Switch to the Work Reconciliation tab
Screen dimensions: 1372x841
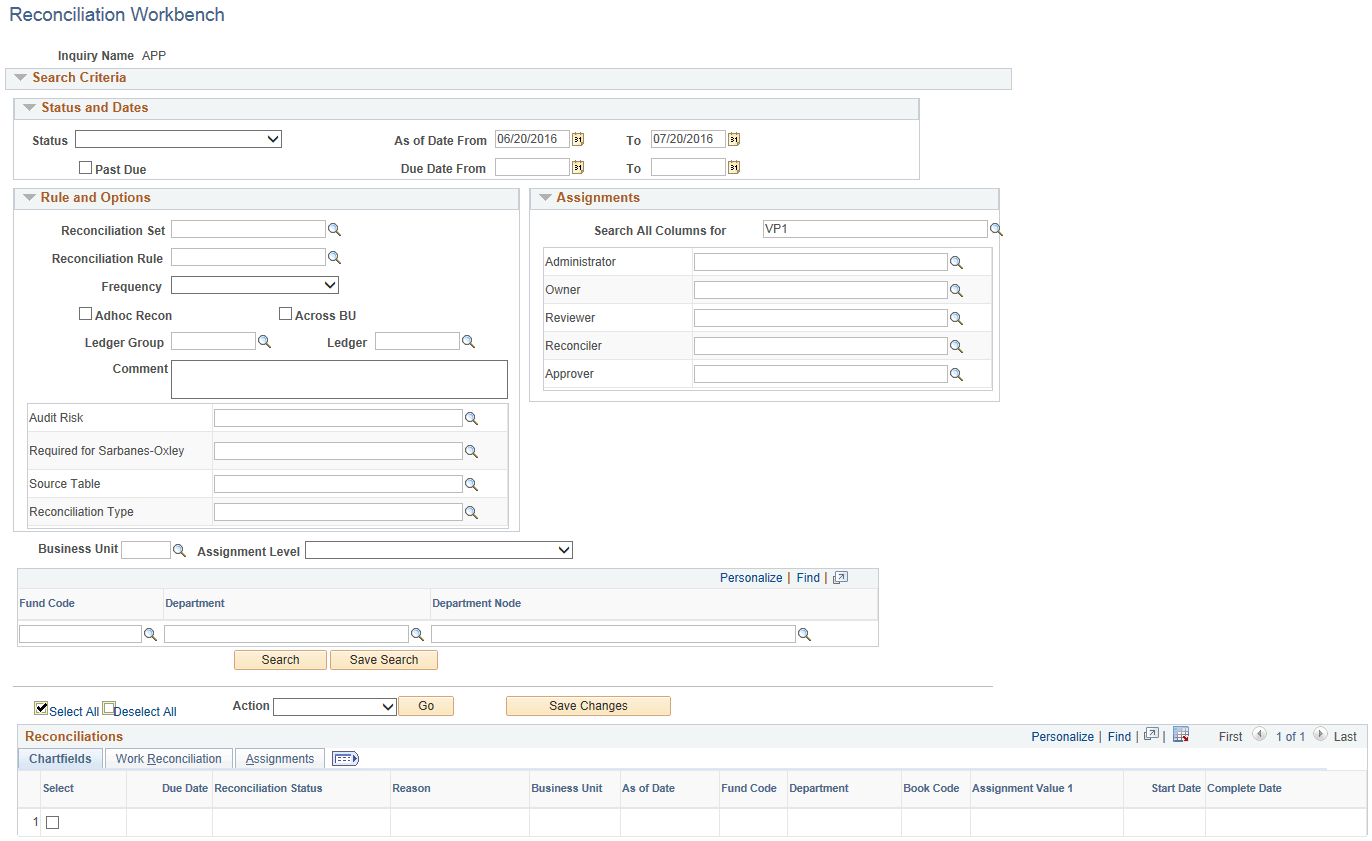(x=168, y=758)
